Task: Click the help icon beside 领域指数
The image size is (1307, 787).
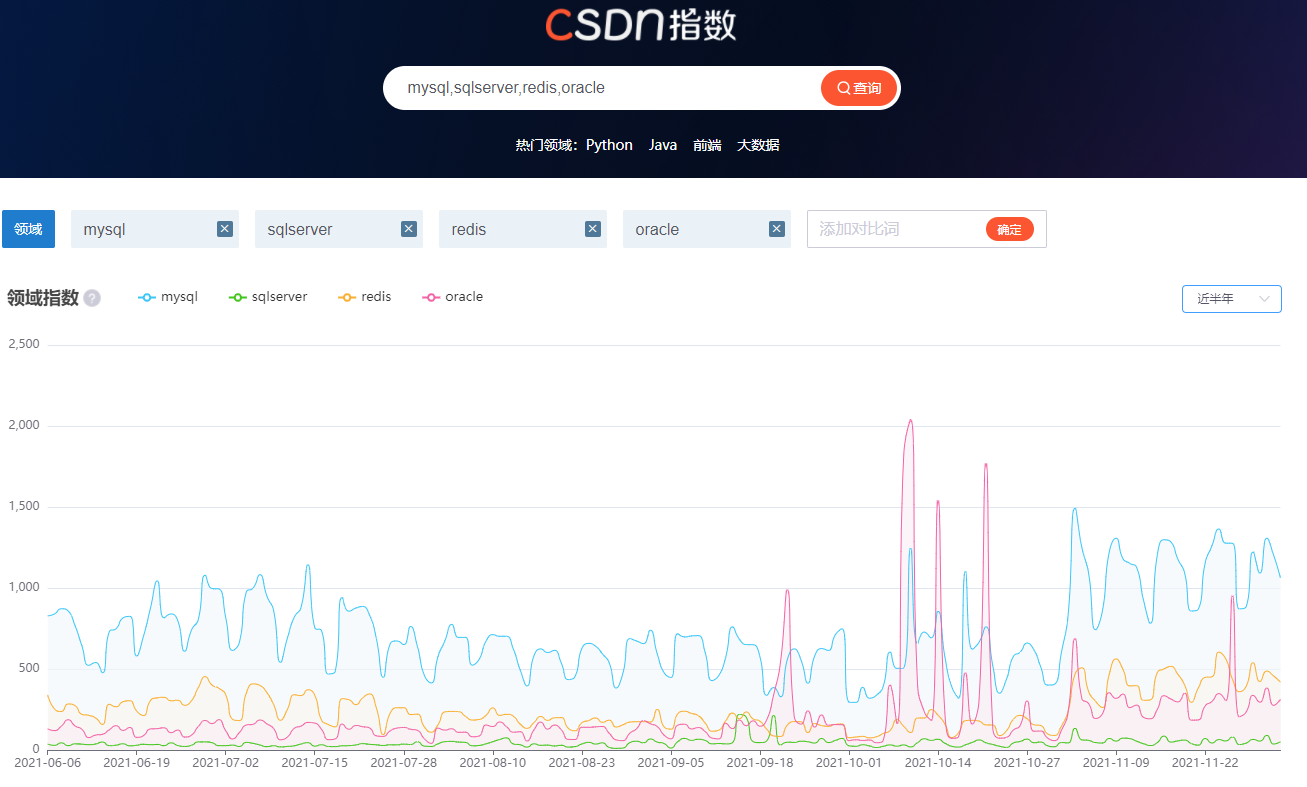Action: tap(92, 298)
